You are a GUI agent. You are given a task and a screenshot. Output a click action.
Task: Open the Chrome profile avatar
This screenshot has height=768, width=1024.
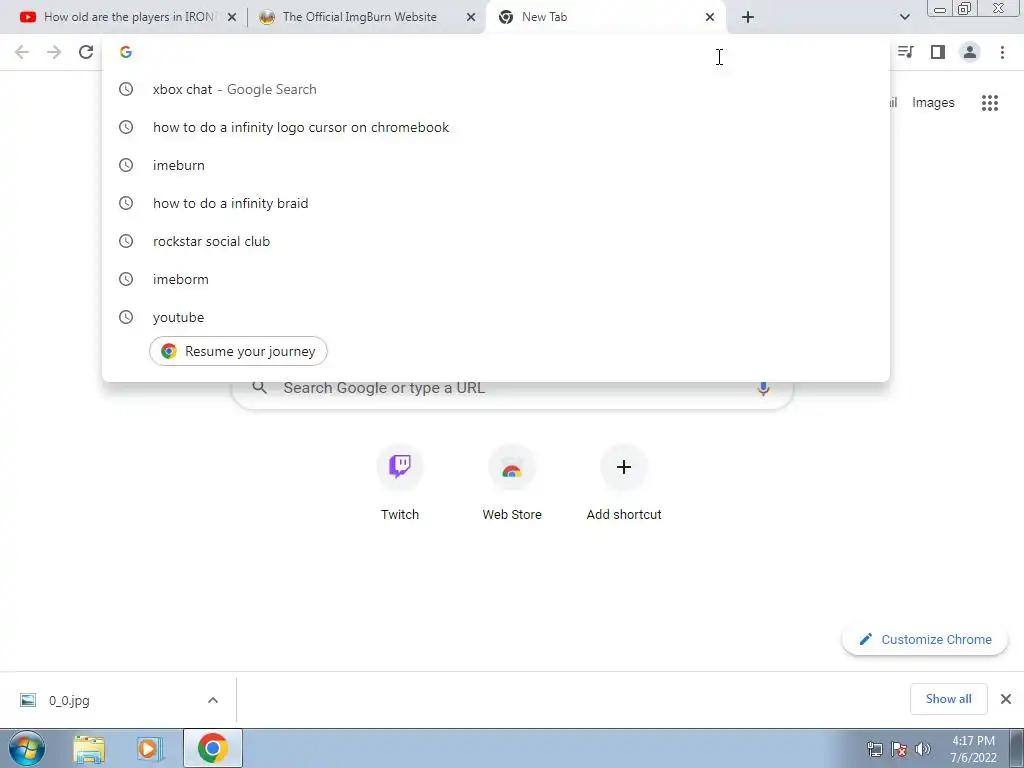tap(970, 52)
